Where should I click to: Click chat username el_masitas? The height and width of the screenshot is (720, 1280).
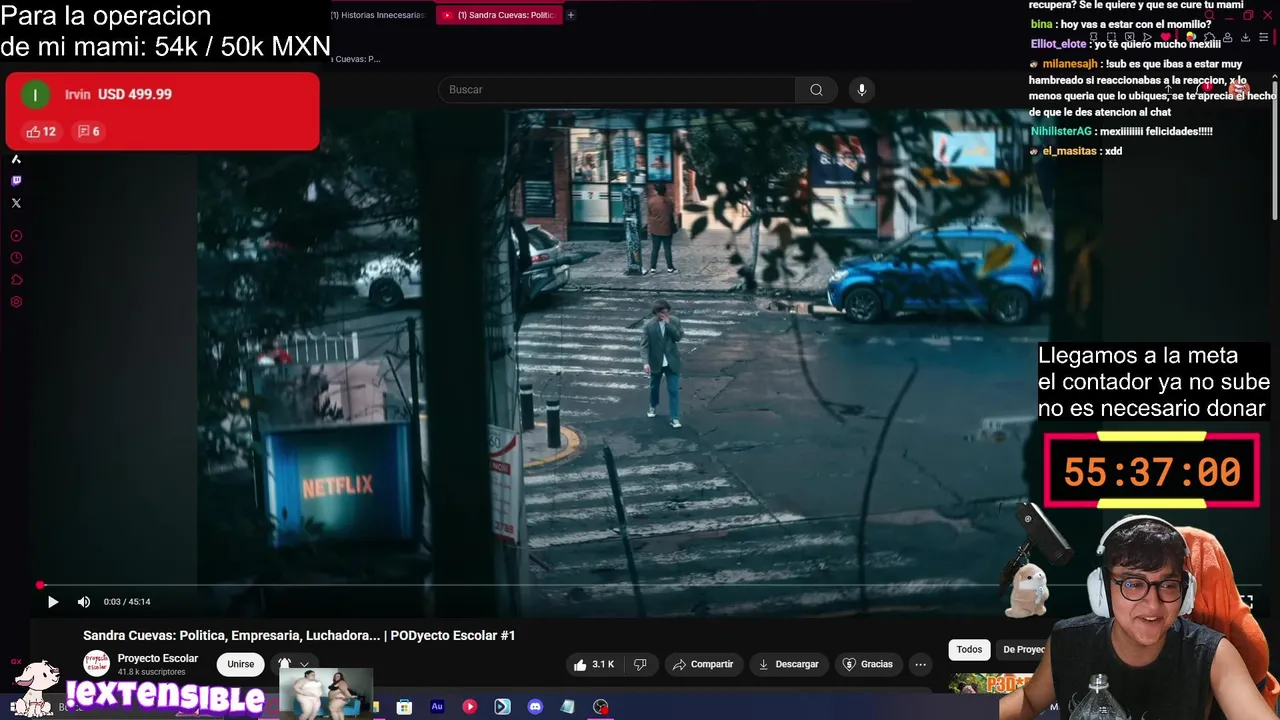click(x=1069, y=151)
